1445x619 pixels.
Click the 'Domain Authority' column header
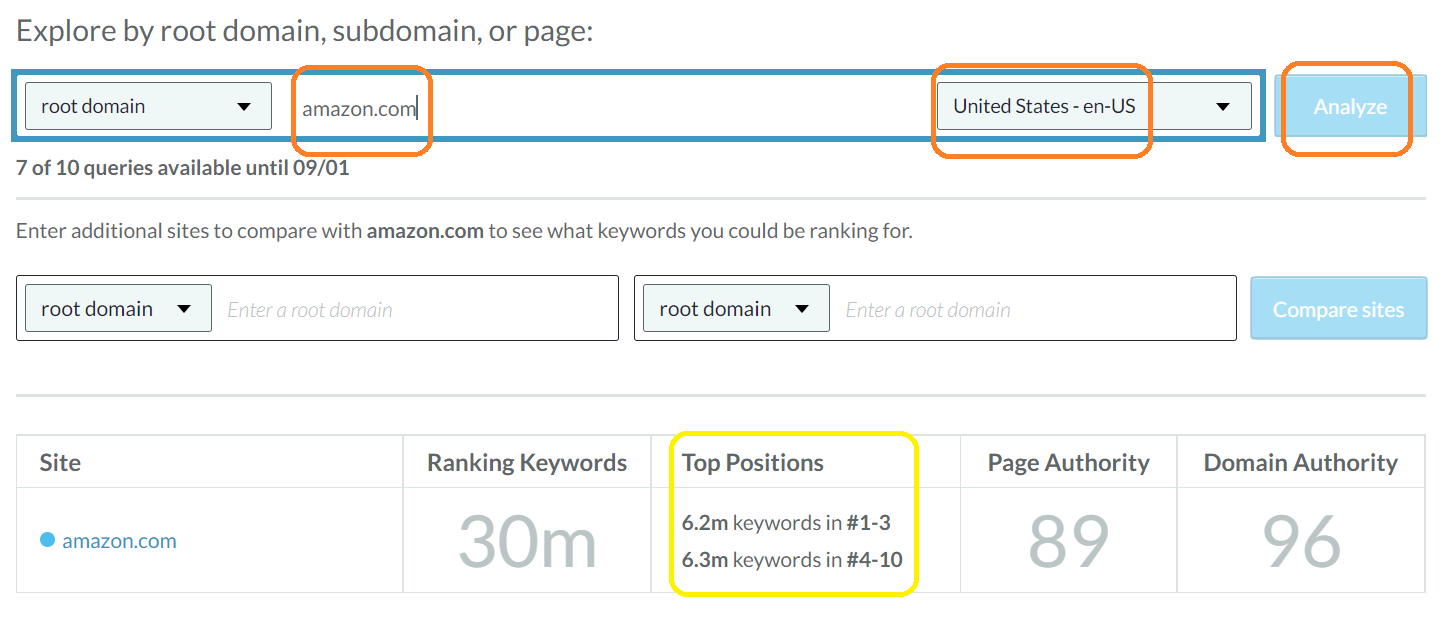coord(1300,463)
